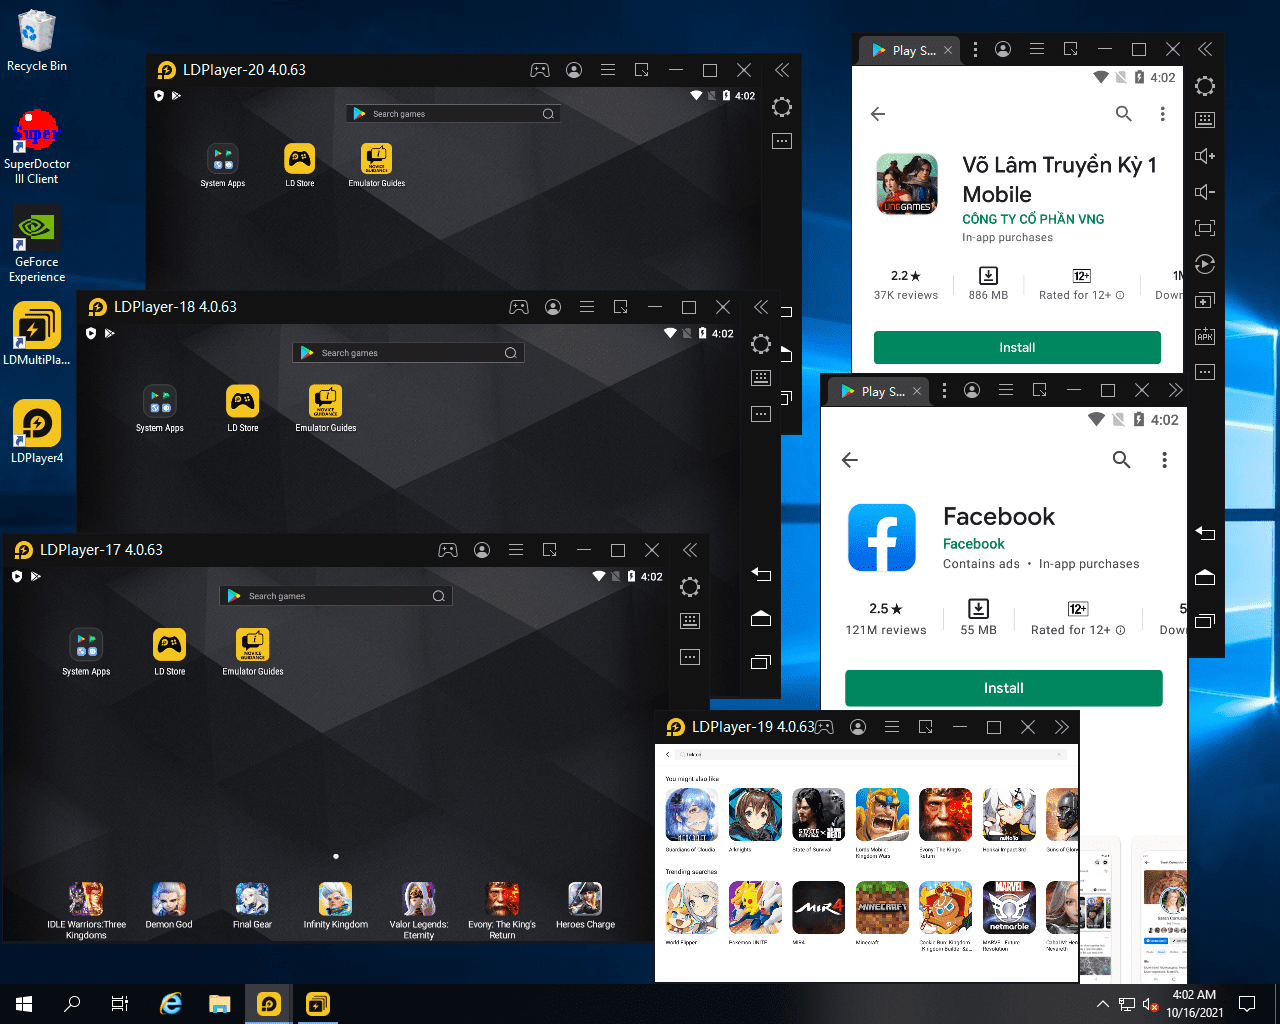This screenshot has width=1280, height=1024.
Task: Install Võ Lâm Truyền Kỳ 1 Mobile
Action: click(x=1017, y=348)
